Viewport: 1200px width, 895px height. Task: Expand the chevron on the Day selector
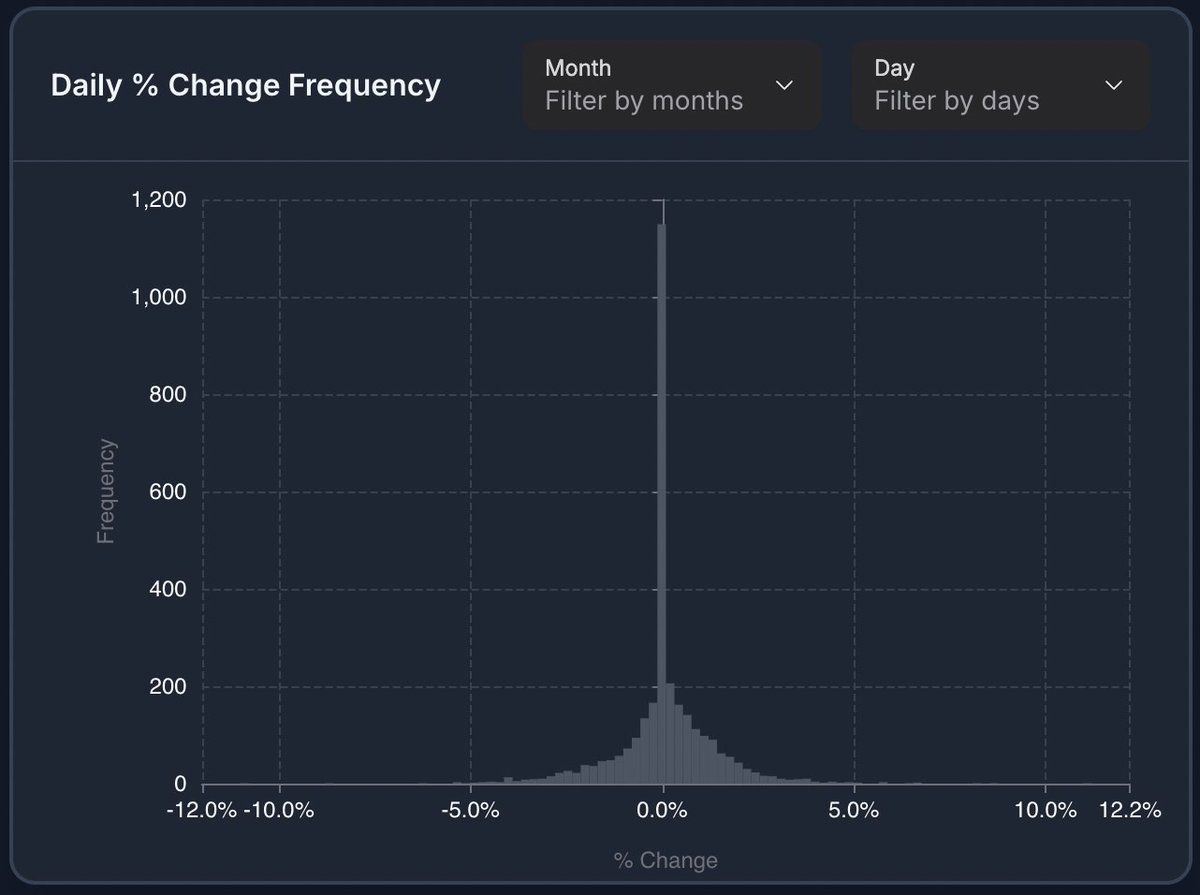[1114, 85]
